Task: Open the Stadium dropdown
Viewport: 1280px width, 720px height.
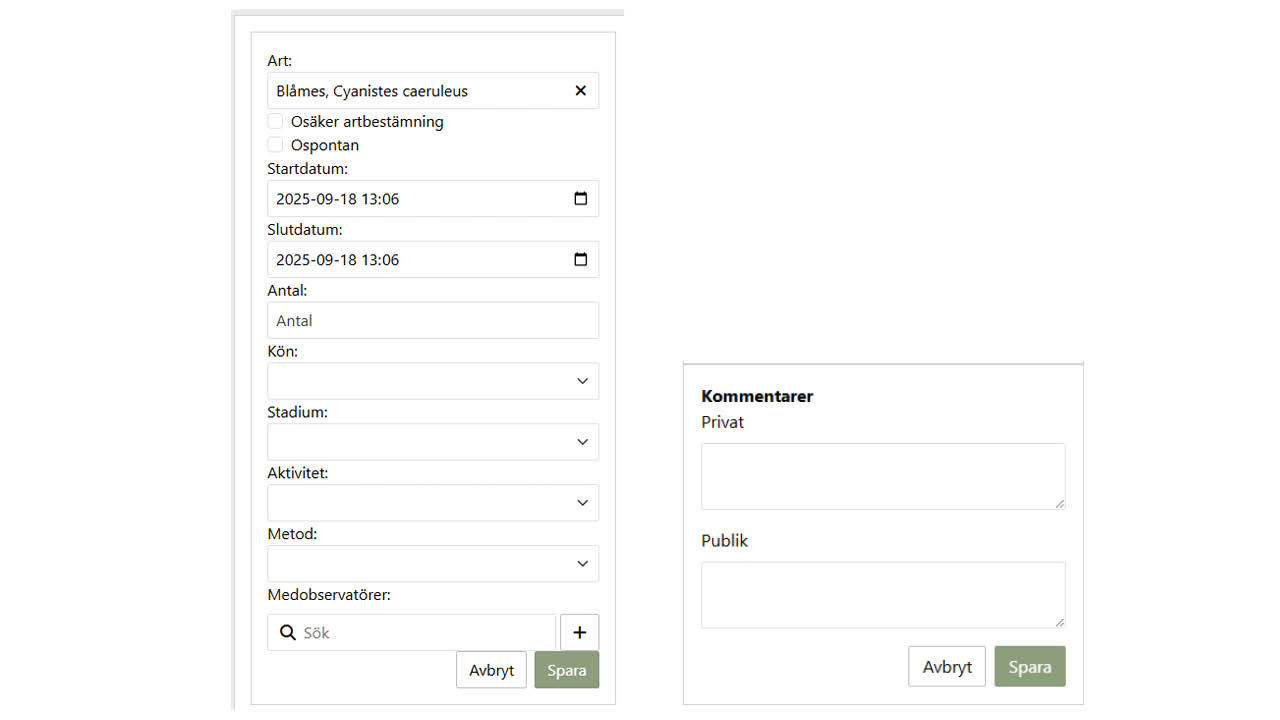Action: point(433,442)
